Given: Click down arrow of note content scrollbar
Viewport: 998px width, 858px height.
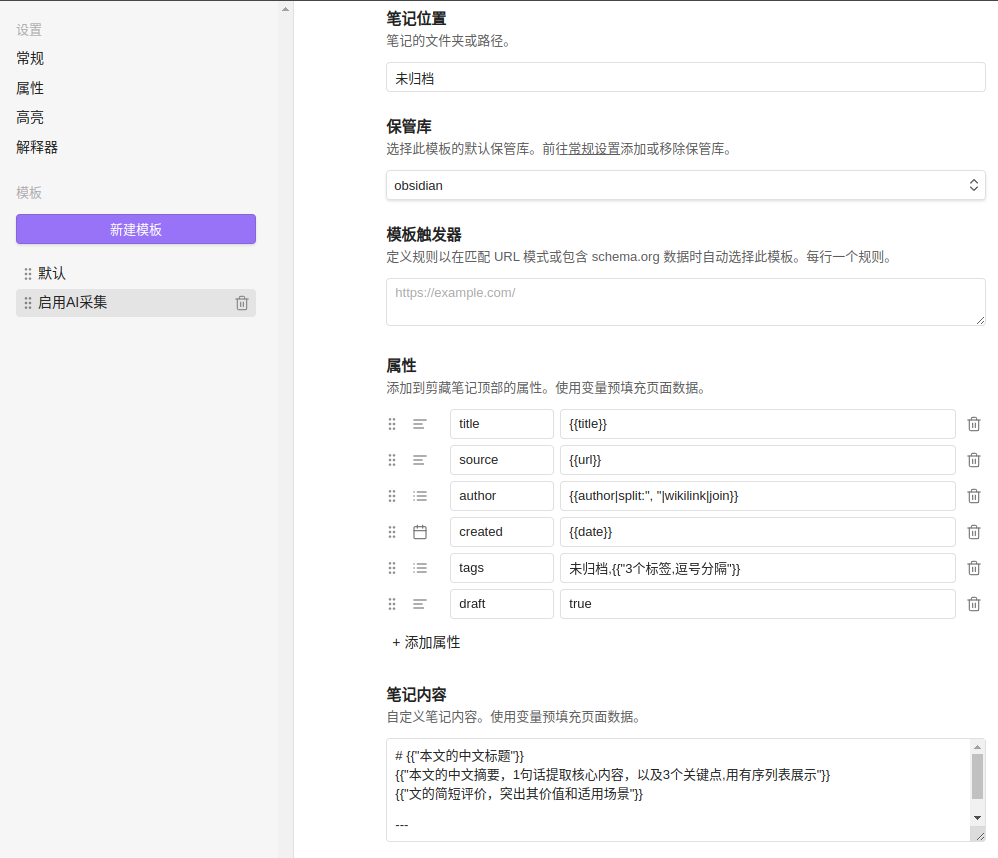Looking at the screenshot, I should (977, 817).
